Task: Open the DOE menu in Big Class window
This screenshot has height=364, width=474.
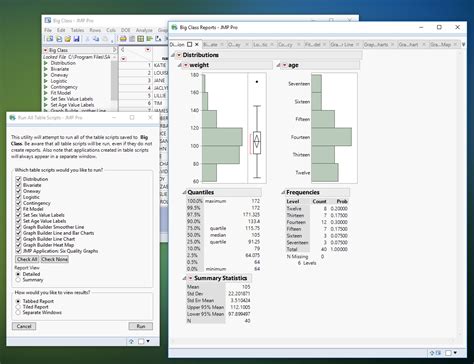Action: pos(126,30)
